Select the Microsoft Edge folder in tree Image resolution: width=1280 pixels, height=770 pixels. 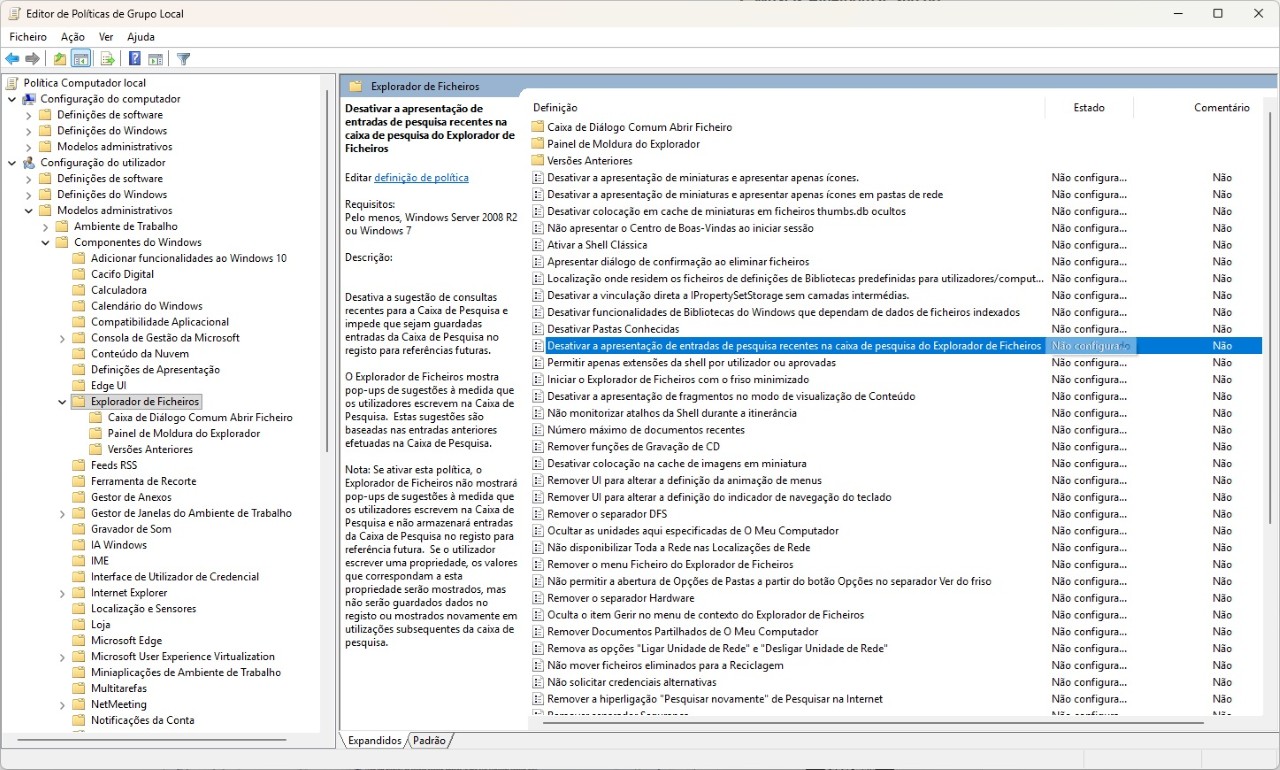click(x=126, y=641)
